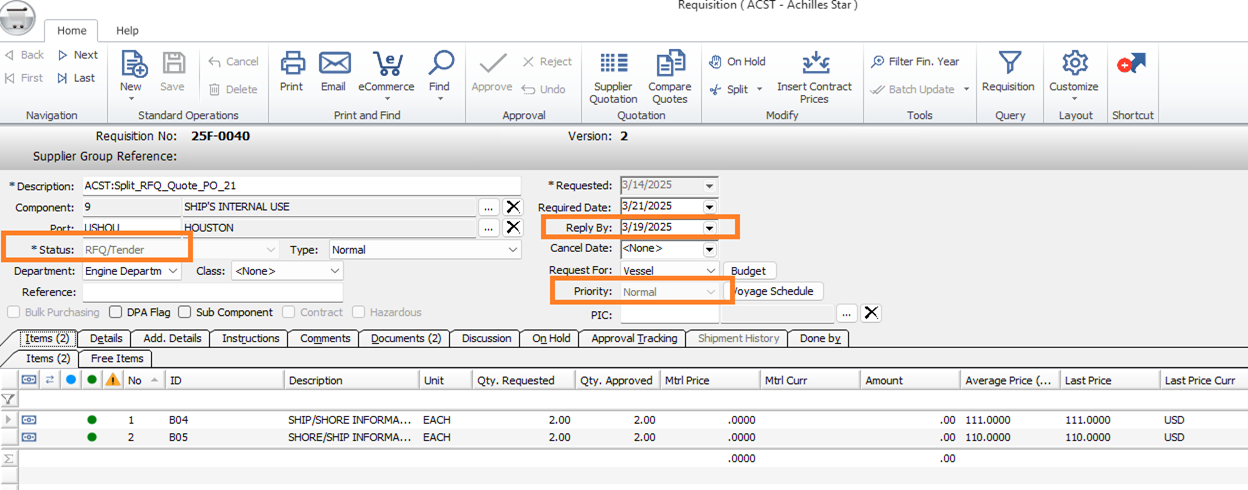Clear the Port field with X
The image size is (1248, 490).
tap(512, 228)
